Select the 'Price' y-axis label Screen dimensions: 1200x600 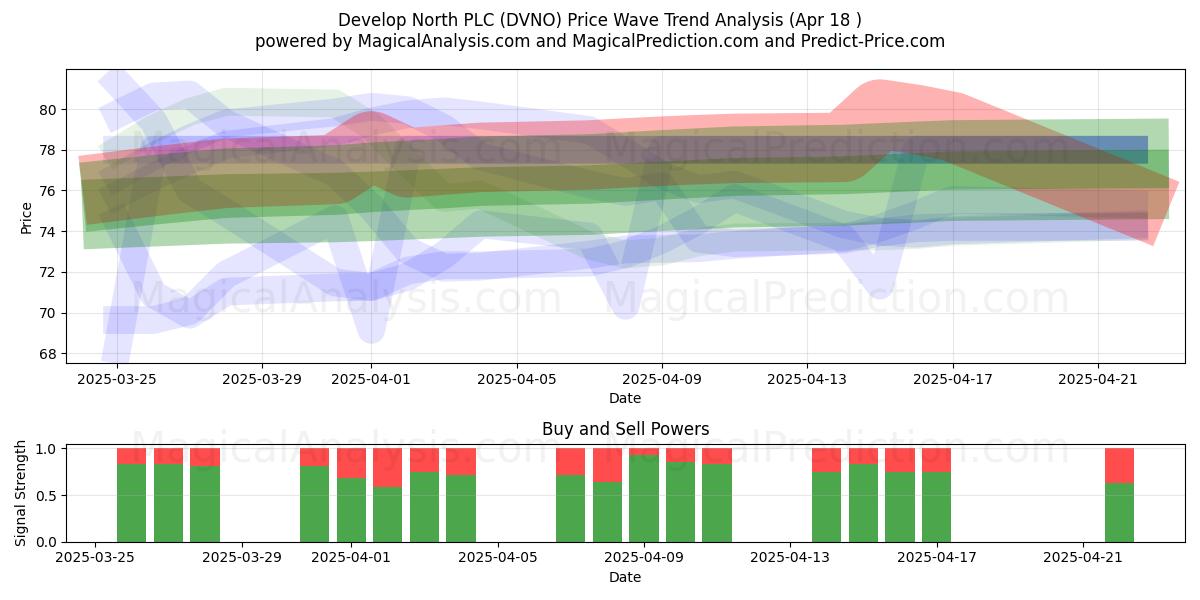(x=26, y=218)
